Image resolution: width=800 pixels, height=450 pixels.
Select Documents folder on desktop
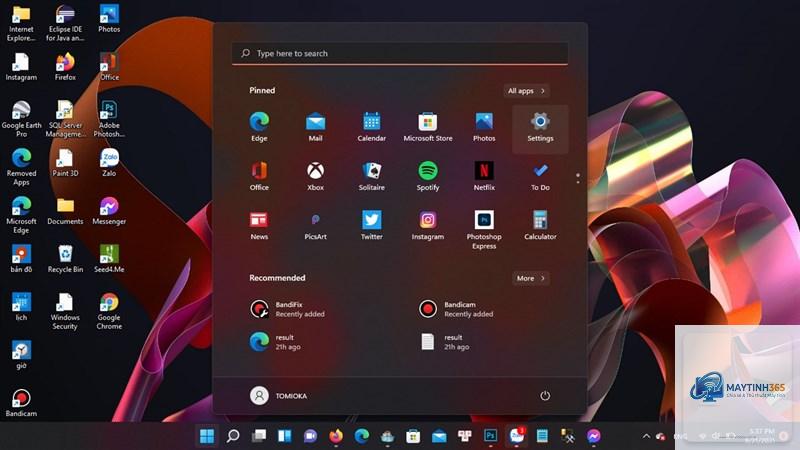coord(65,211)
